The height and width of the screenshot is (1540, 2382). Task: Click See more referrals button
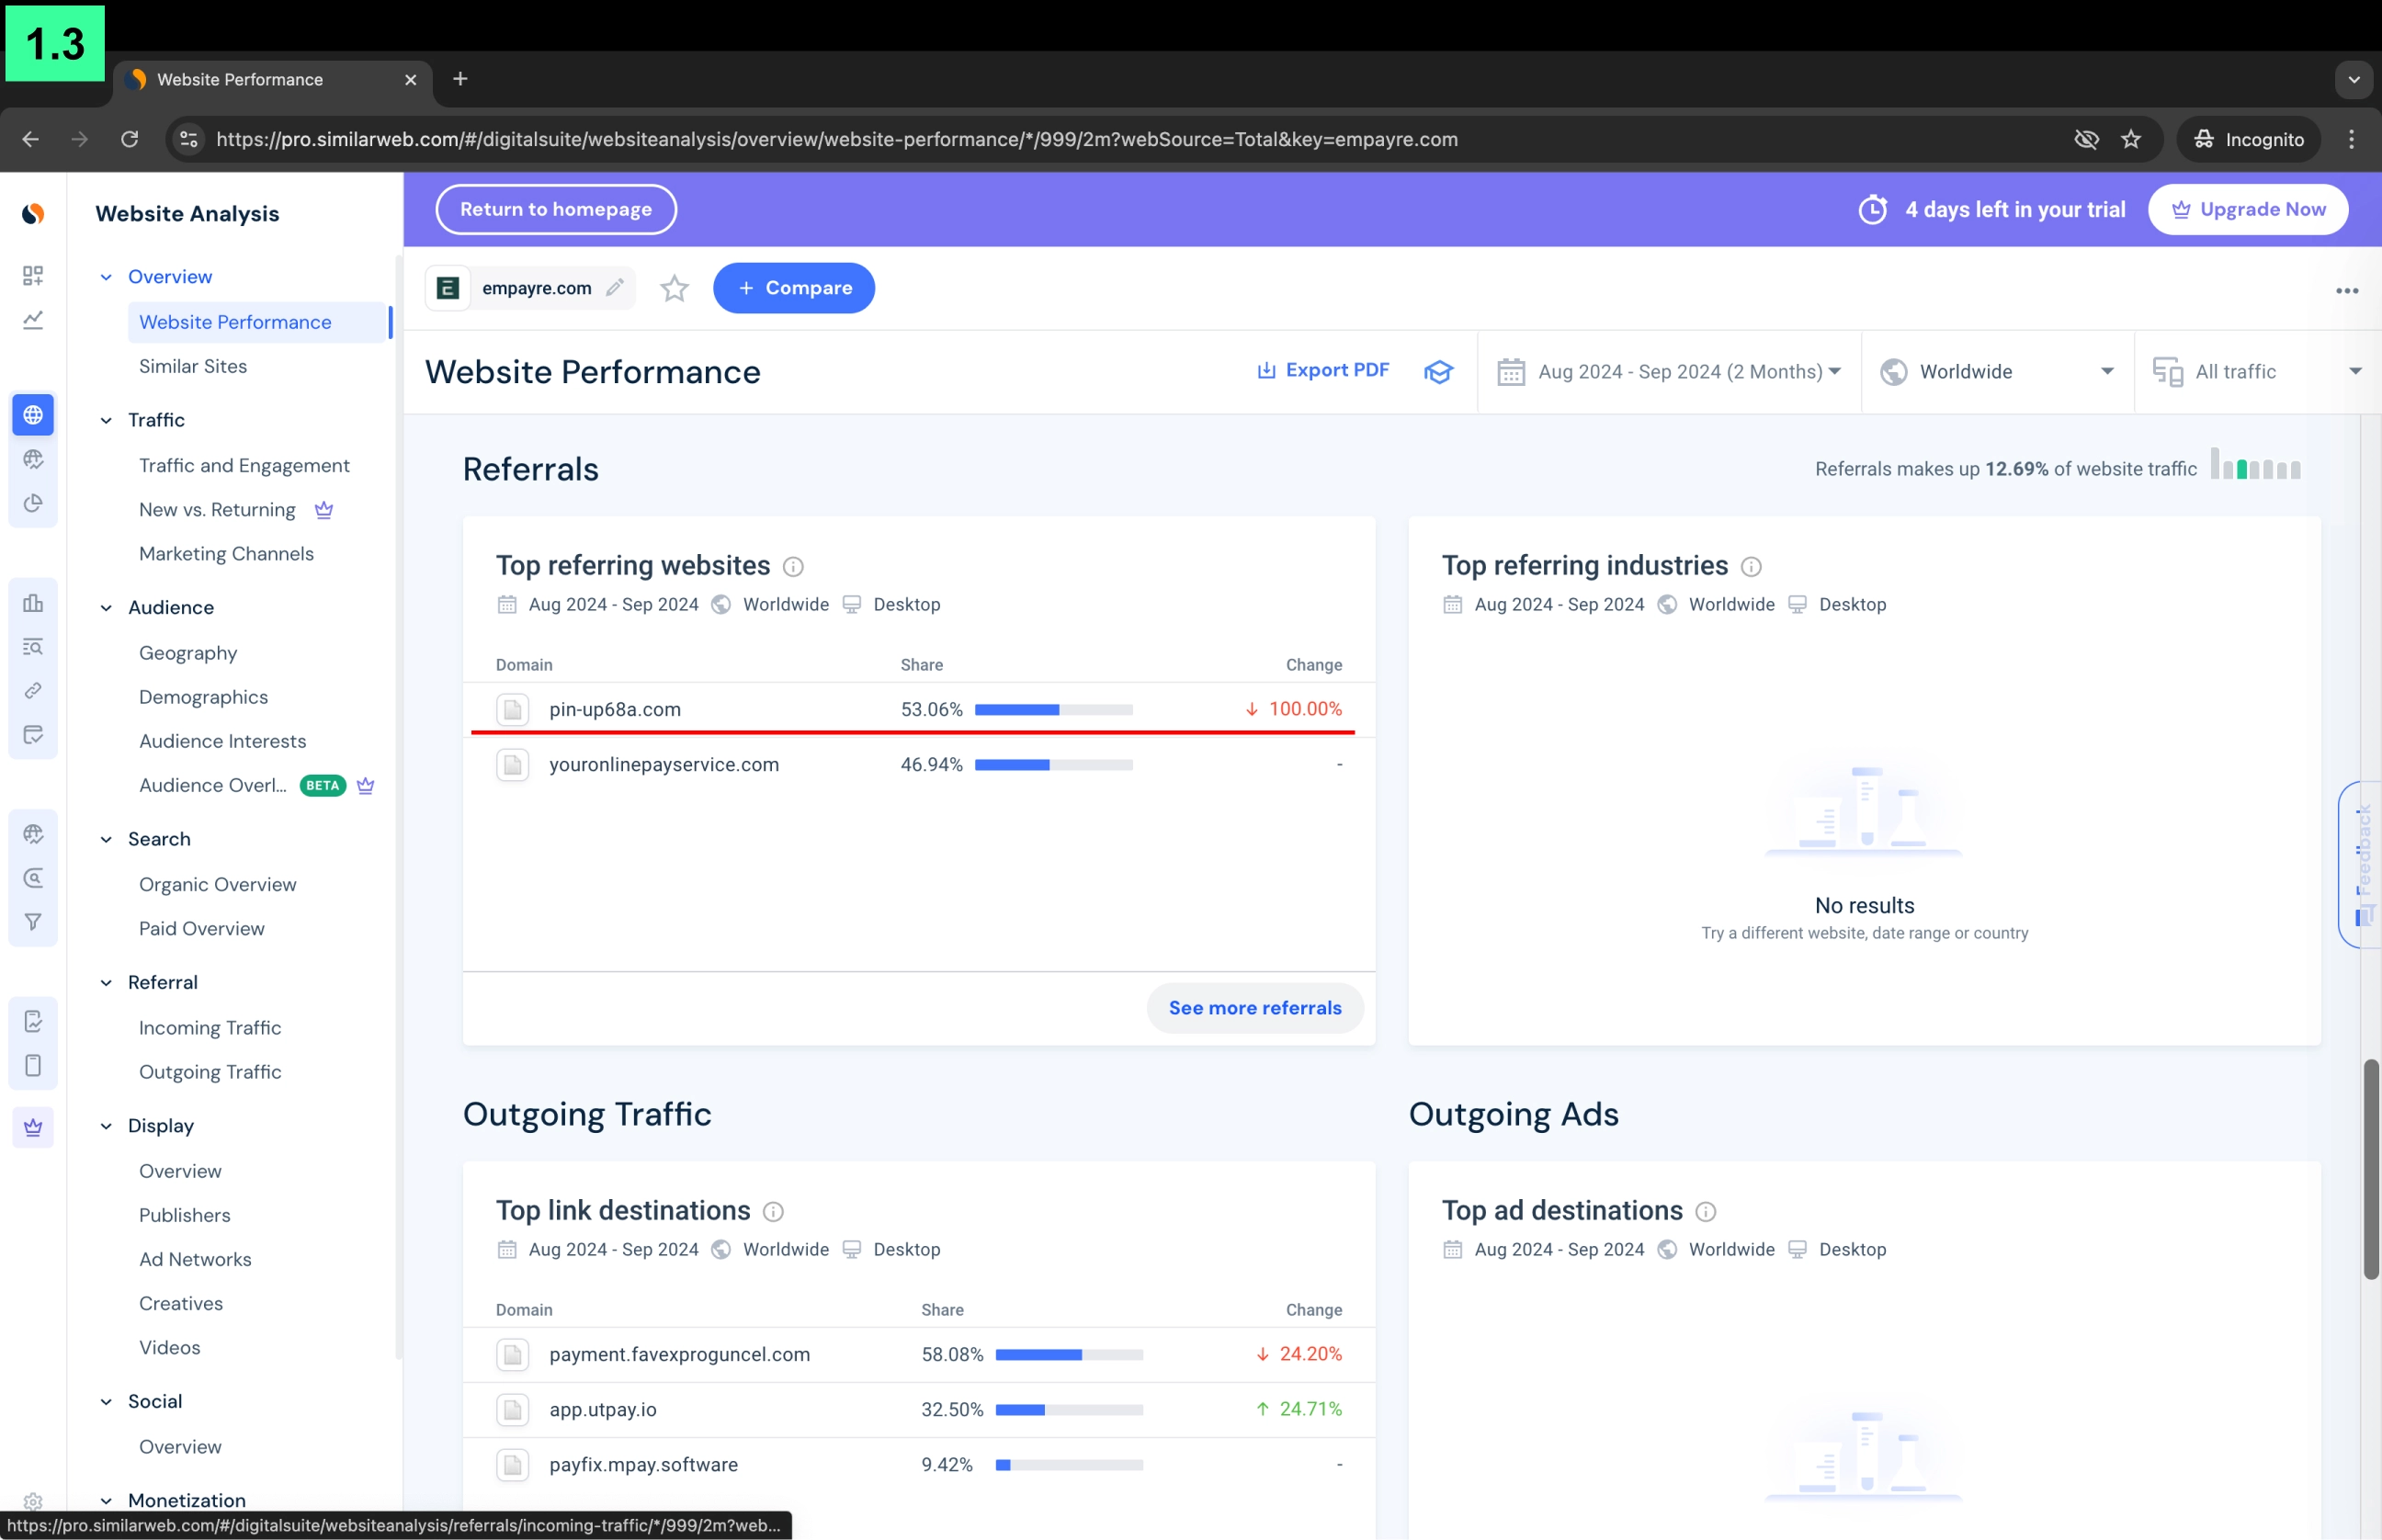1254,1008
